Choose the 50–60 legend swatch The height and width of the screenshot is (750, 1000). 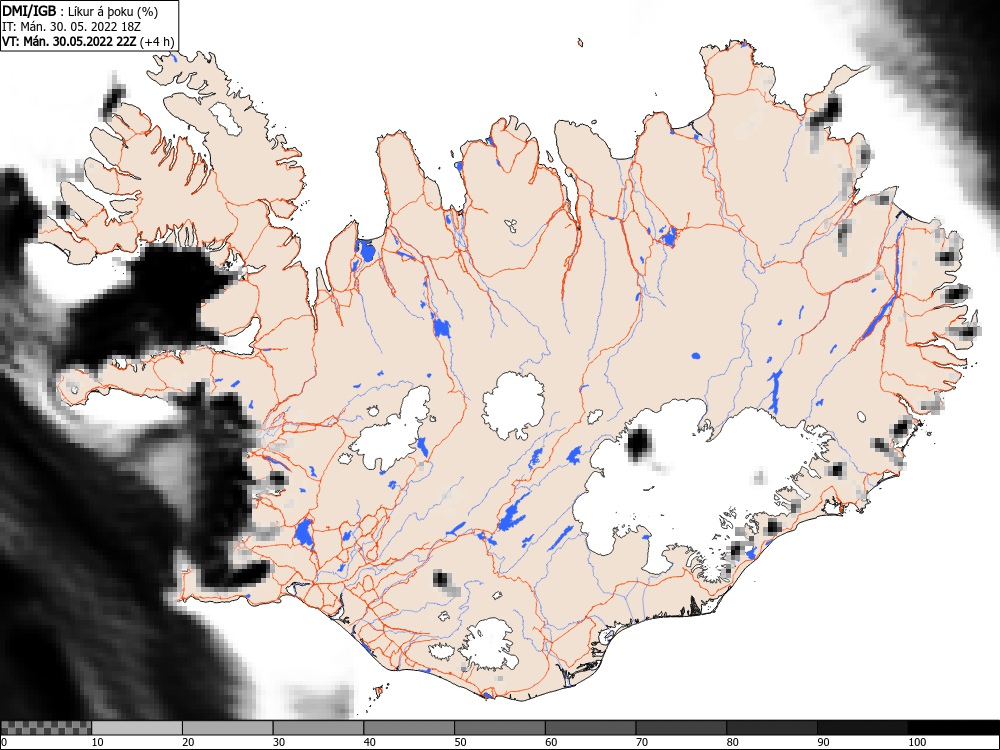500,728
